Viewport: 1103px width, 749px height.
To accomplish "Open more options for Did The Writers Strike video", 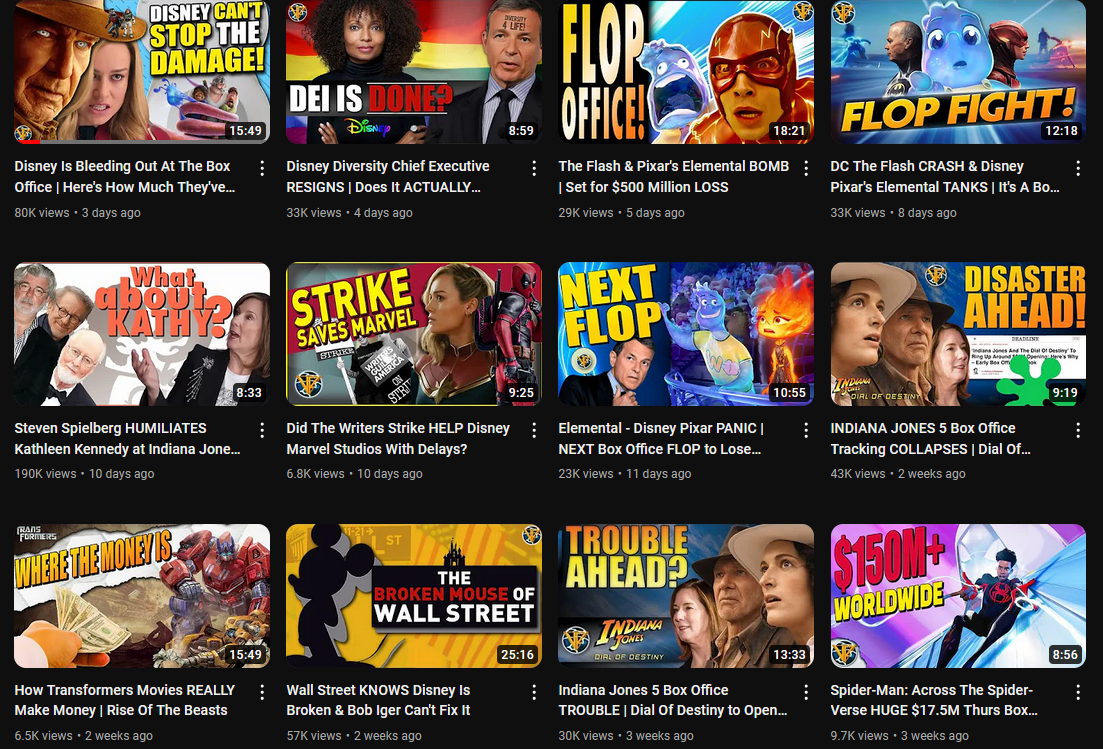I will coord(534,430).
